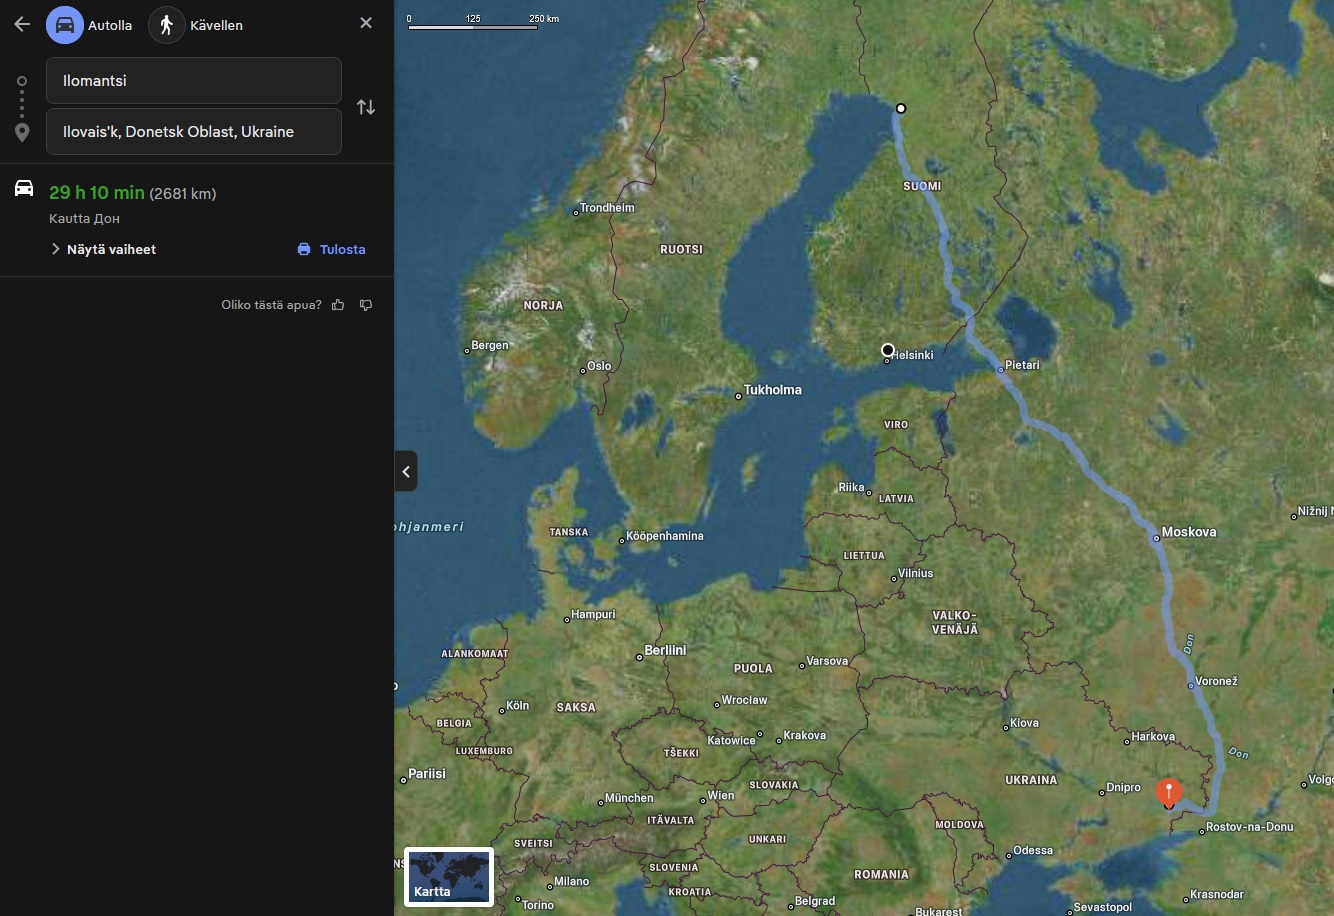1334x916 pixels.
Task: Click the Berliini city label
Action: [x=665, y=650]
